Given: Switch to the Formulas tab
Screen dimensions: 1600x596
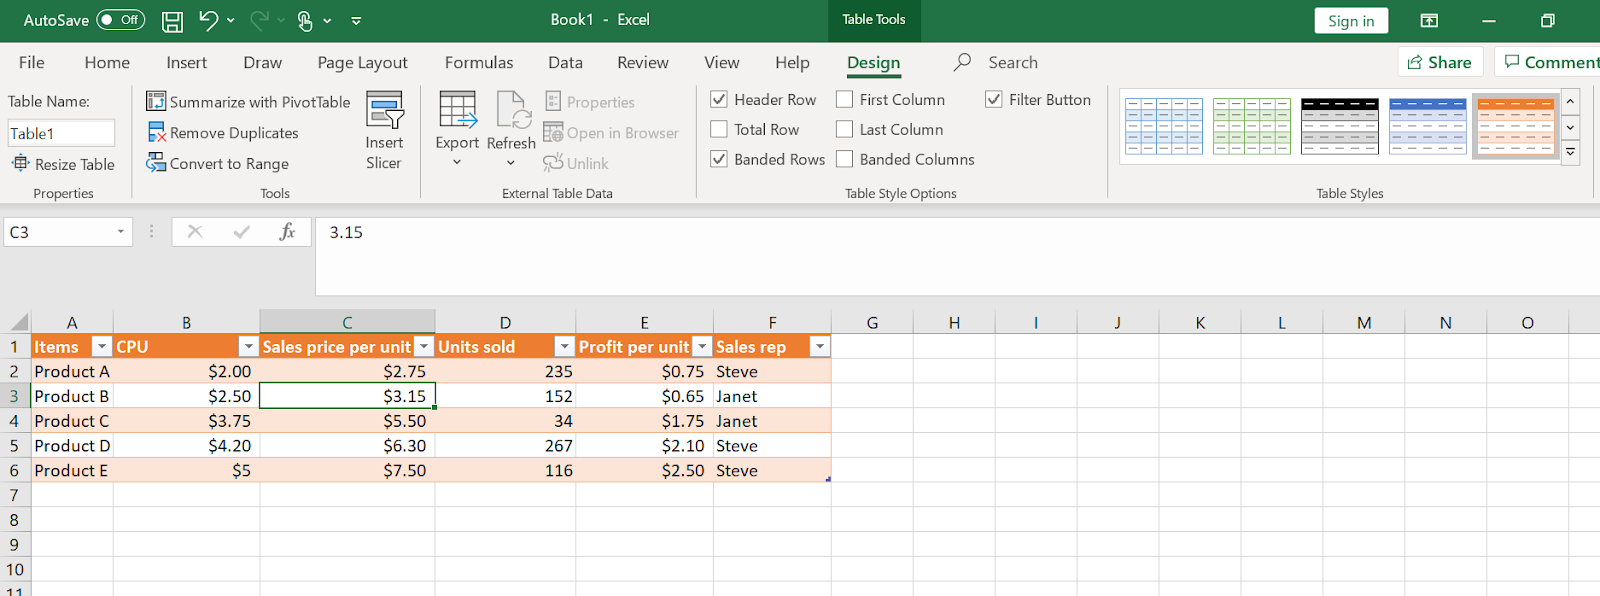Looking at the screenshot, I should 479,62.
